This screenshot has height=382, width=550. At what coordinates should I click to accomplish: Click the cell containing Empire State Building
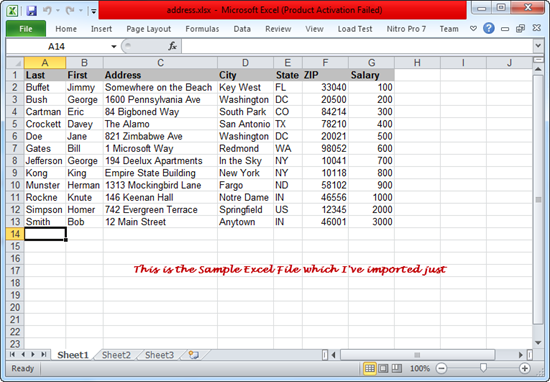[x=160, y=173]
